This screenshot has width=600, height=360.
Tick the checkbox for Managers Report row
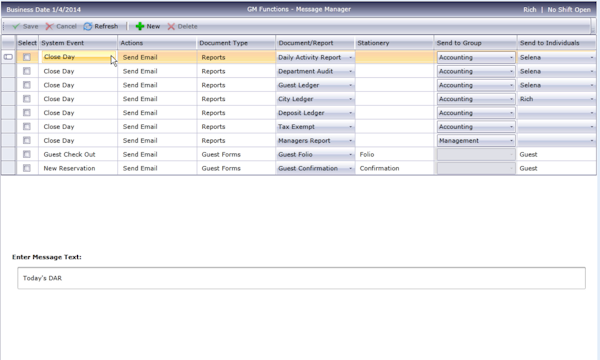(26, 140)
